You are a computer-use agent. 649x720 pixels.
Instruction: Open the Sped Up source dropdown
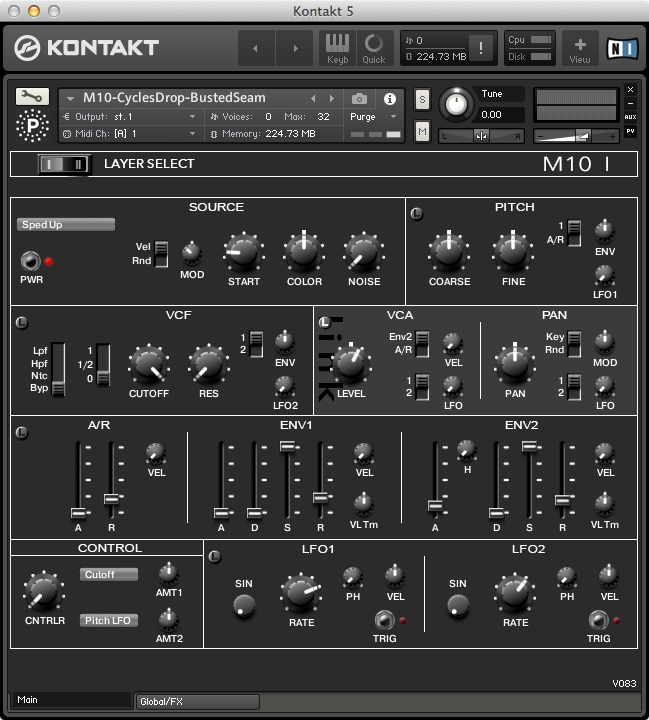click(x=66, y=225)
